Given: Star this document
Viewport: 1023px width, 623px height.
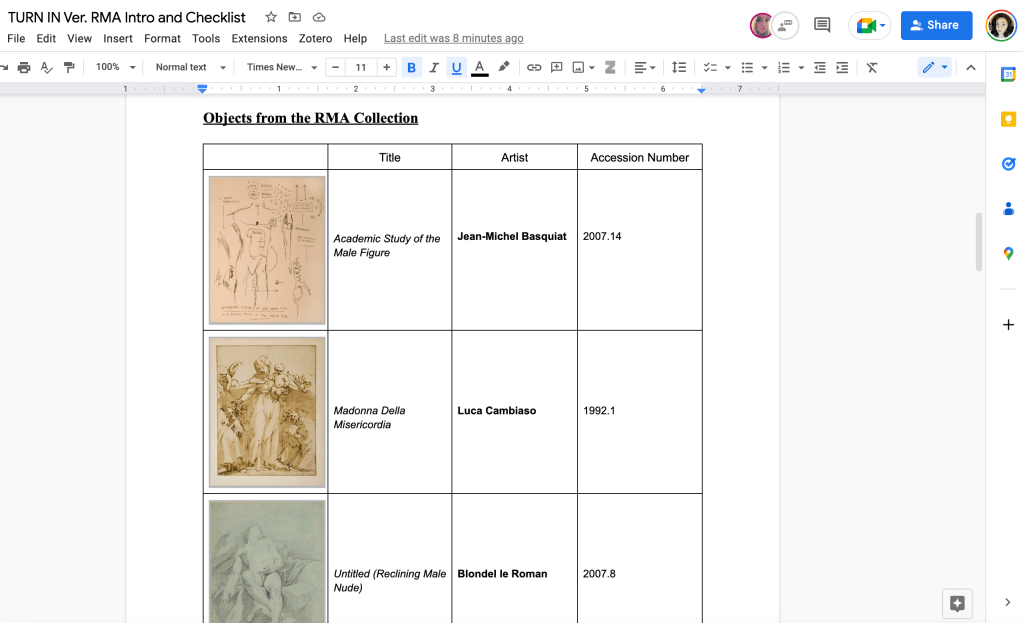Looking at the screenshot, I should tap(271, 17).
